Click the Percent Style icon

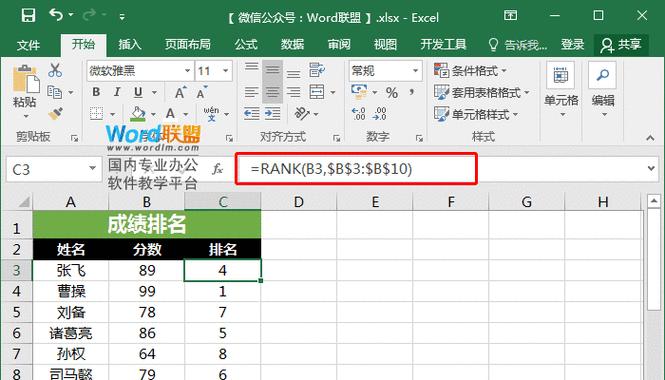391,92
